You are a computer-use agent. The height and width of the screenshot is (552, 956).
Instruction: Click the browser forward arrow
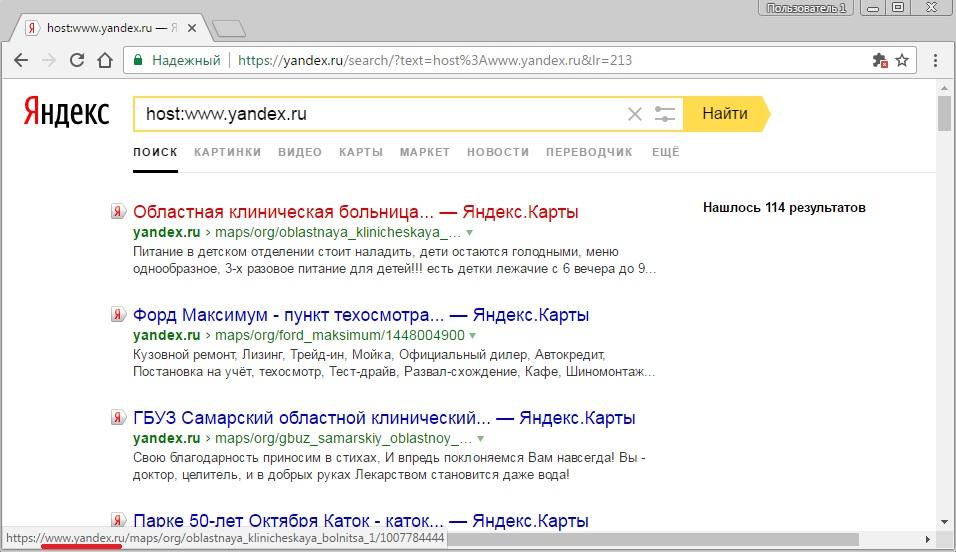pos(49,60)
